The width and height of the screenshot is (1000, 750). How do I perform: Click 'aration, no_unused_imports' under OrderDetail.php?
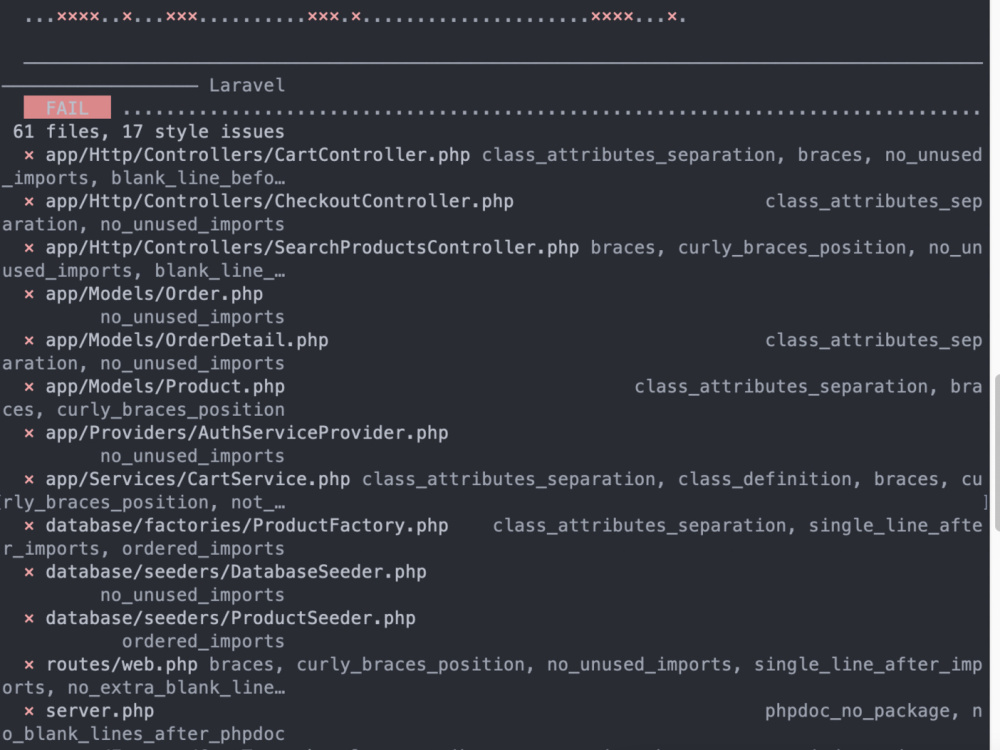pyautogui.click(x=143, y=364)
